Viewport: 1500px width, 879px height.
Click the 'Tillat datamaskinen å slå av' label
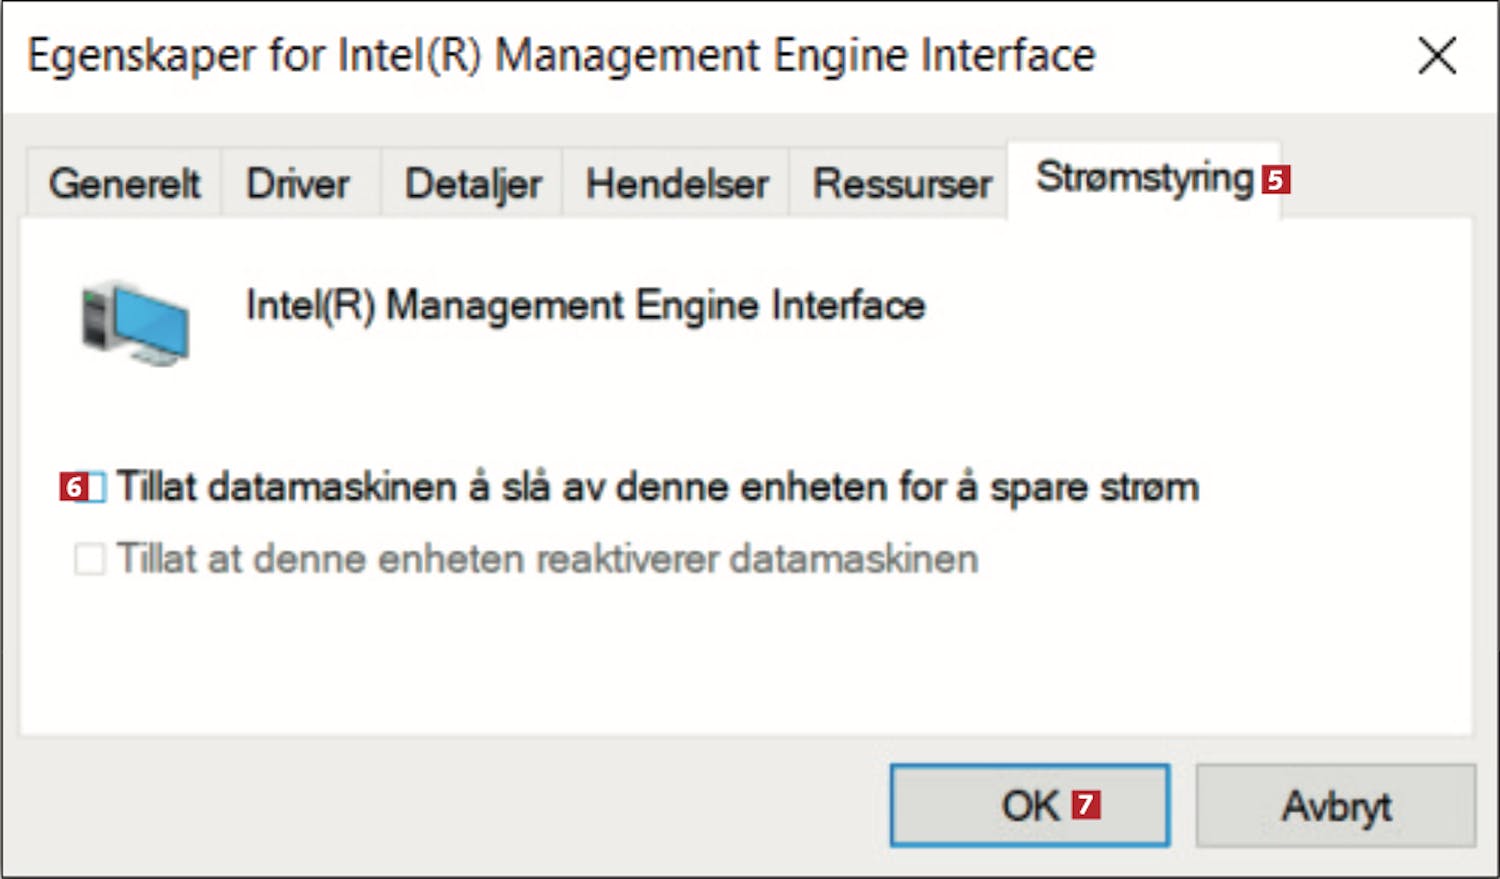pos(658,488)
